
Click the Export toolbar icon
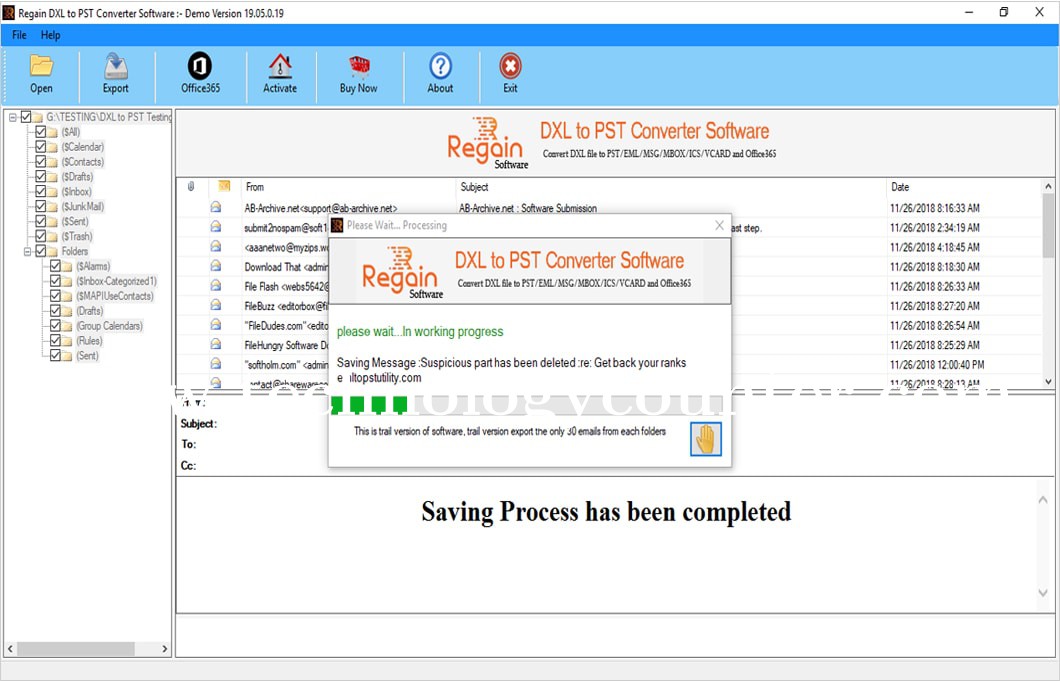tap(116, 66)
